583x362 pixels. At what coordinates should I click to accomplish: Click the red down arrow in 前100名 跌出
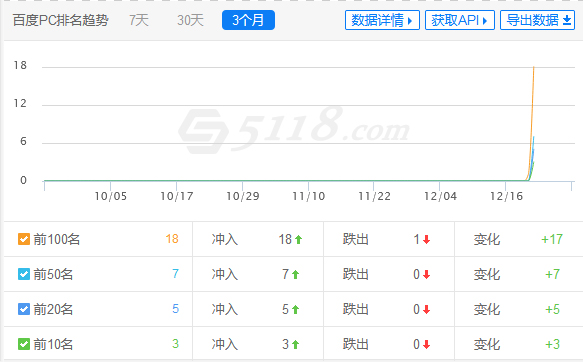(426, 240)
